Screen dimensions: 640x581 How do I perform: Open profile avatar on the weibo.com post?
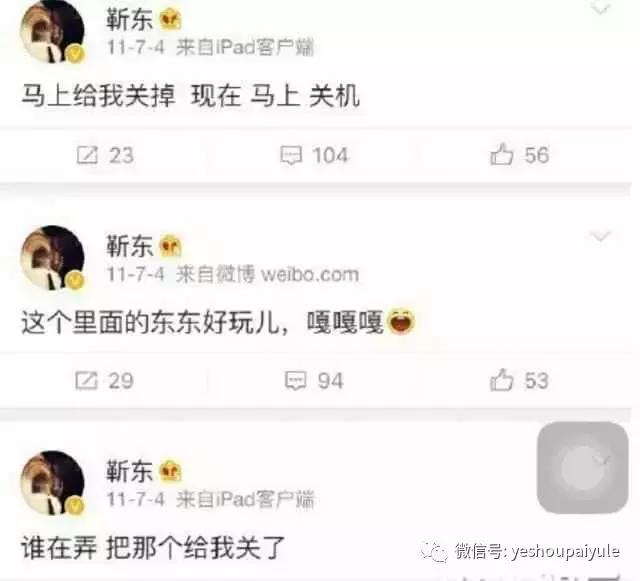pos(53,257)
